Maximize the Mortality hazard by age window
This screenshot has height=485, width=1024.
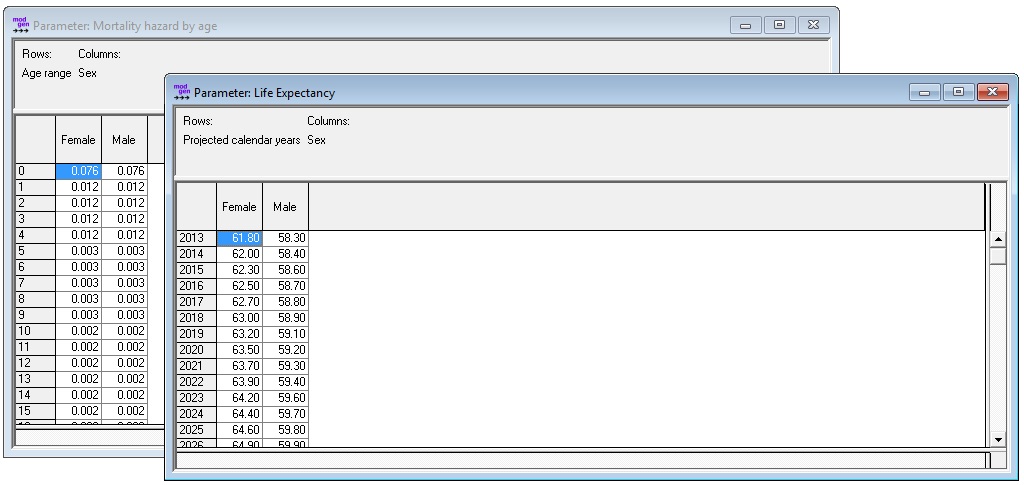click(x=779, y=25)
